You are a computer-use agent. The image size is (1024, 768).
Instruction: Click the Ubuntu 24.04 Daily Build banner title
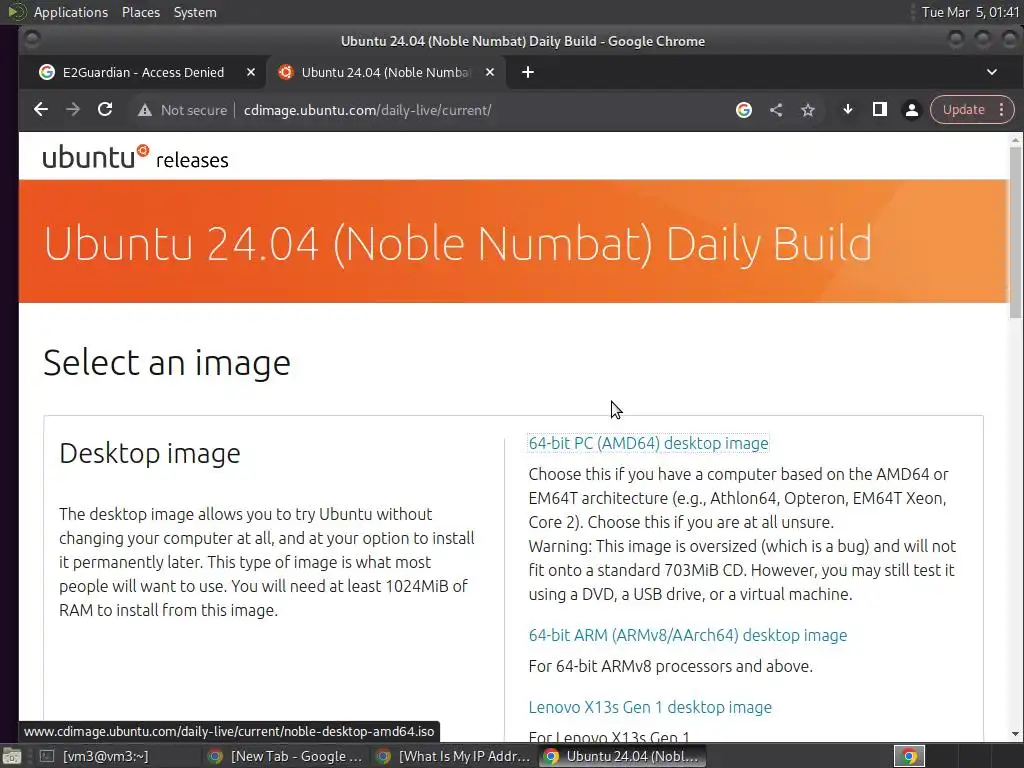[x=458, y=244]
